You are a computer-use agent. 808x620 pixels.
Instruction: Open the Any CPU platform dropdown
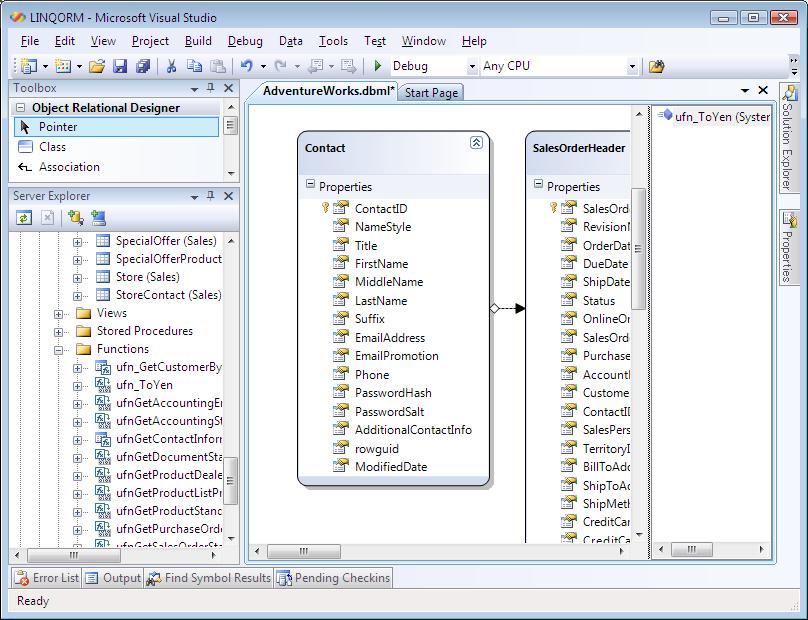(x=632, y=66)
